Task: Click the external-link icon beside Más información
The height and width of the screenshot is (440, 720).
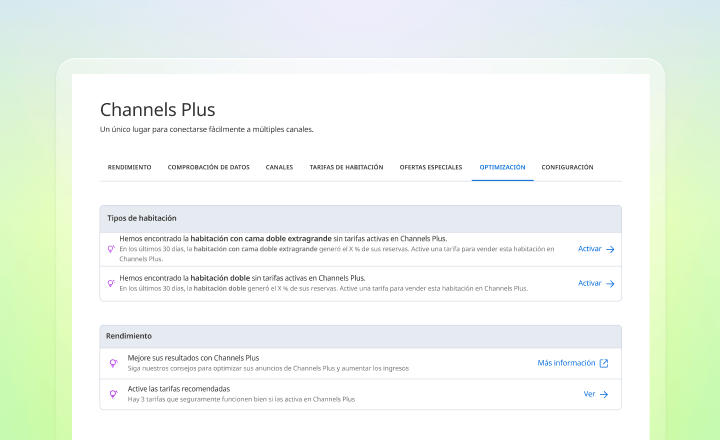Action: (604, 363)
